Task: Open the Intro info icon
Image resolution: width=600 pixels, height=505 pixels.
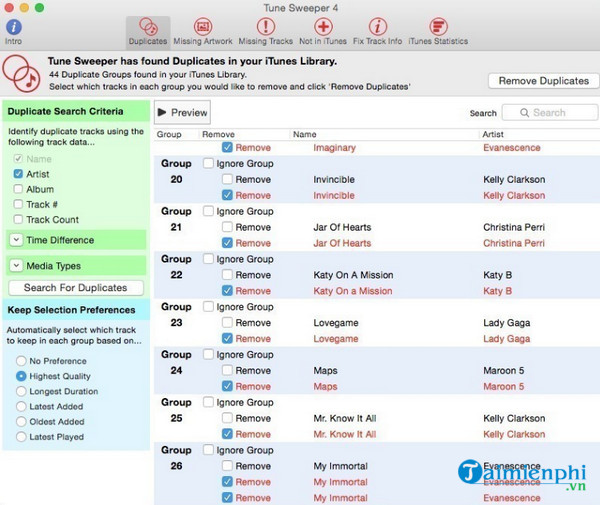Action: [x=14, y=27]
